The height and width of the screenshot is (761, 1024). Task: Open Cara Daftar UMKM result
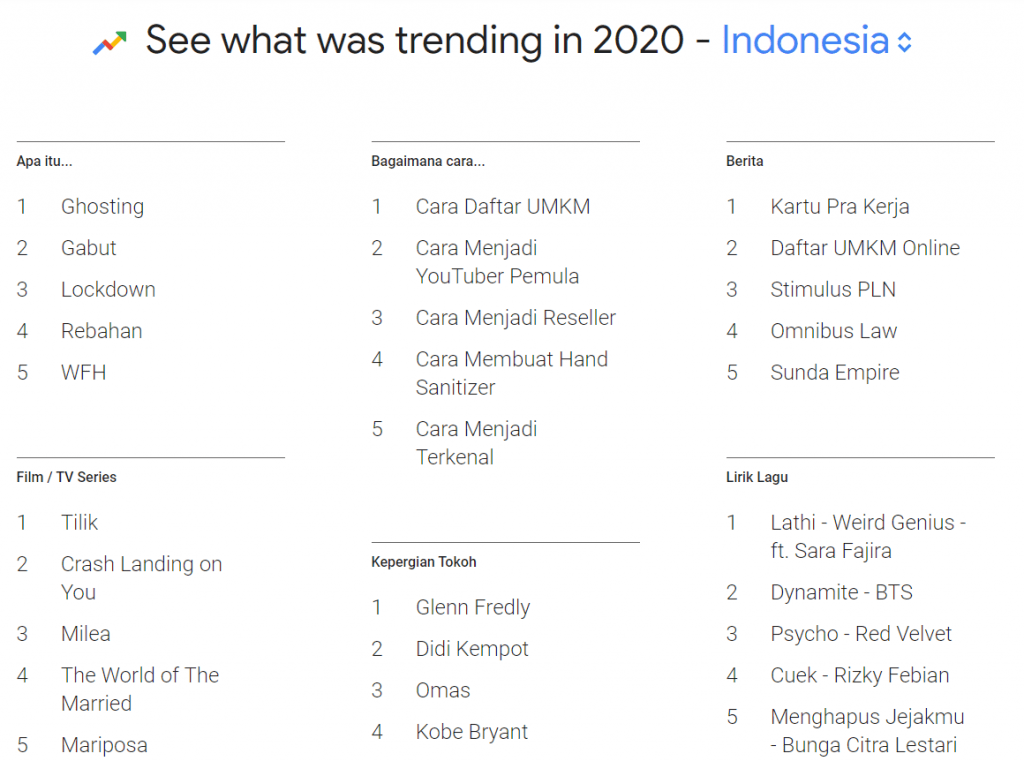click(503, 207)
